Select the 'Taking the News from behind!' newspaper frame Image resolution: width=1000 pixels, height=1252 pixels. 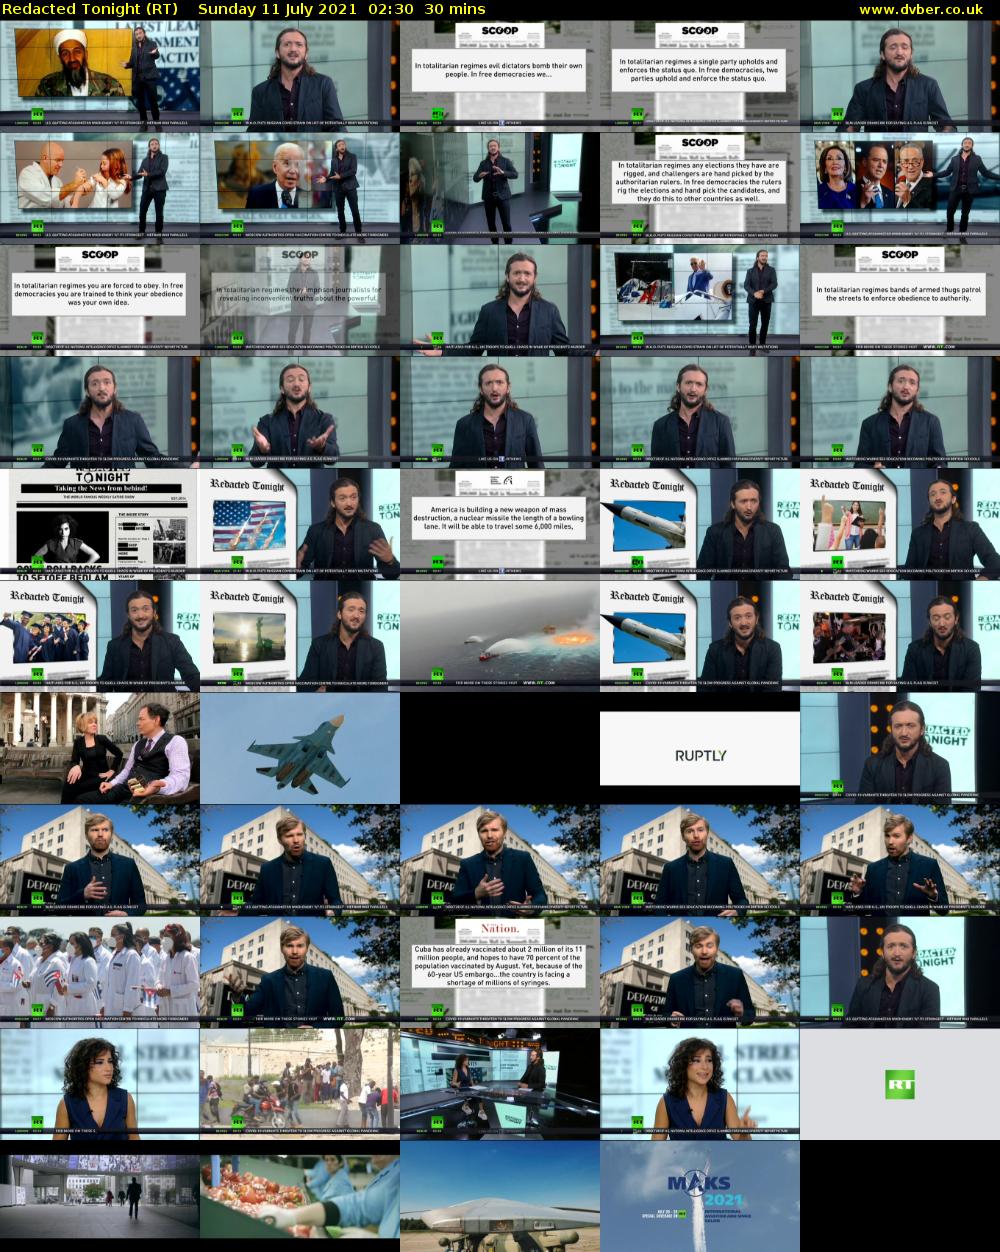pyautogui.click(x=100, y=524)
